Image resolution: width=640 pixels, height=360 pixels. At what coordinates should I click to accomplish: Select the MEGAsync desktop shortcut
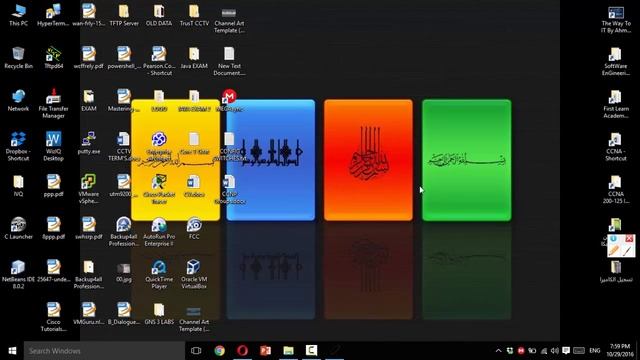click(229, 100)
